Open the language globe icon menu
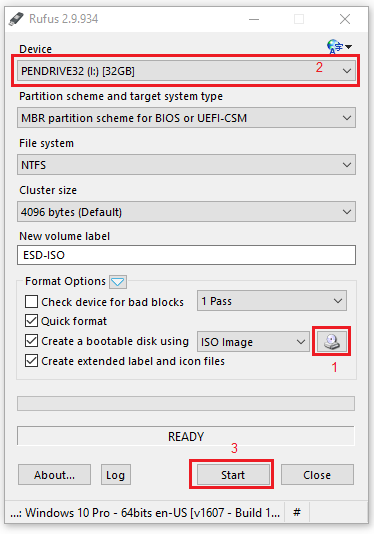The height and width of the screenshot is (534, 374). (339, 46)
